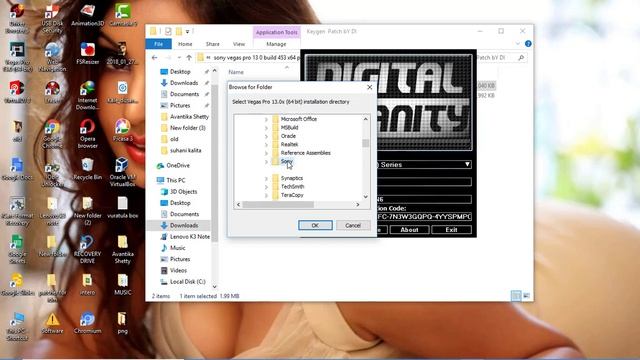Click the folder tree scroll-down arrow
This screenshot has width=640, height=360.
coord(365,196)
